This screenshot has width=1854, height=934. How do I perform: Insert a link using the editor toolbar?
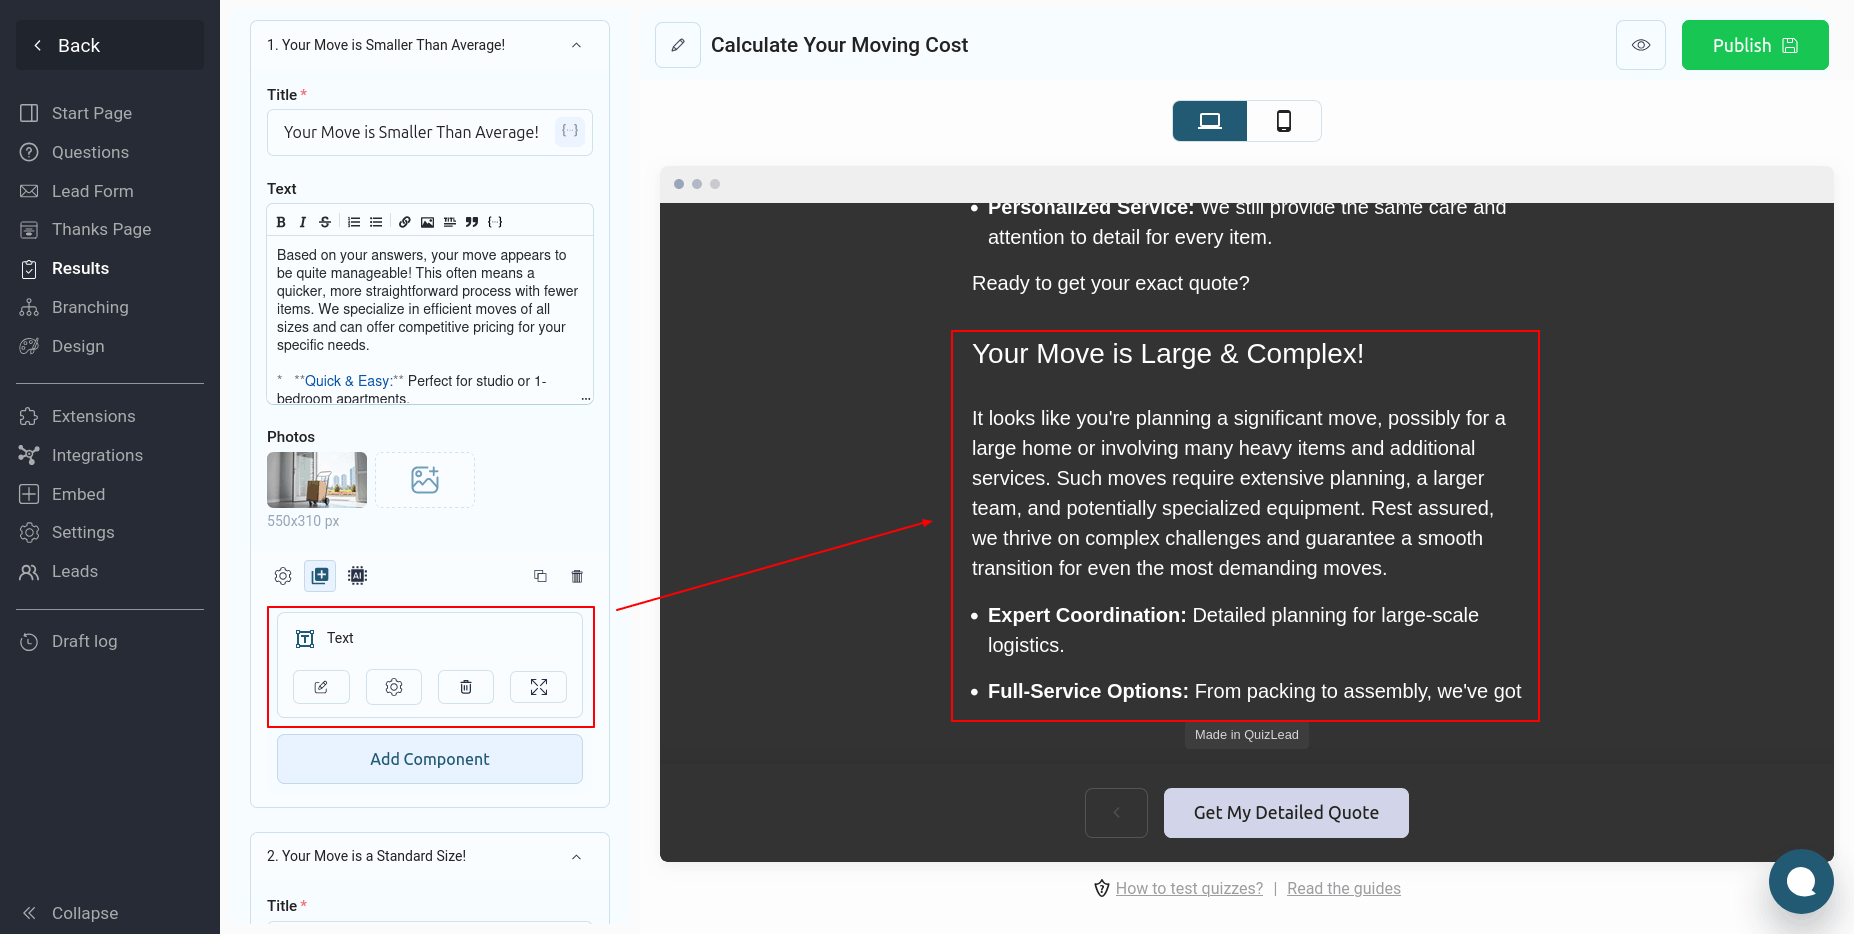[404, 222]
